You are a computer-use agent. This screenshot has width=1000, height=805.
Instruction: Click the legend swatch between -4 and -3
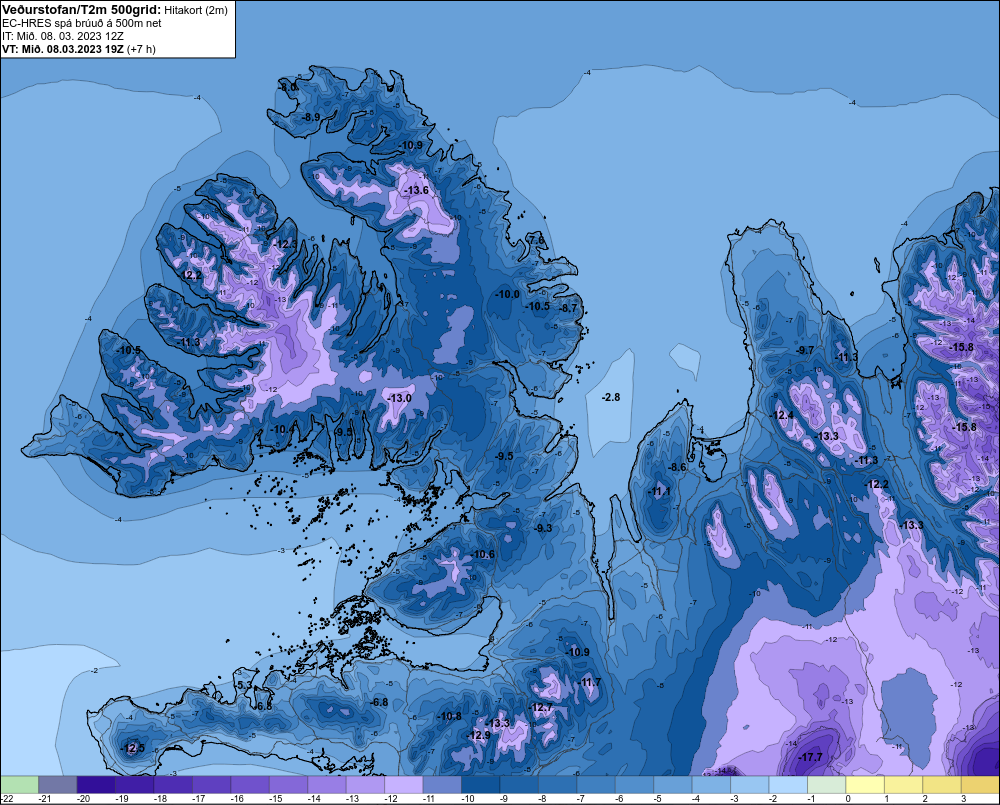point(711,784)
